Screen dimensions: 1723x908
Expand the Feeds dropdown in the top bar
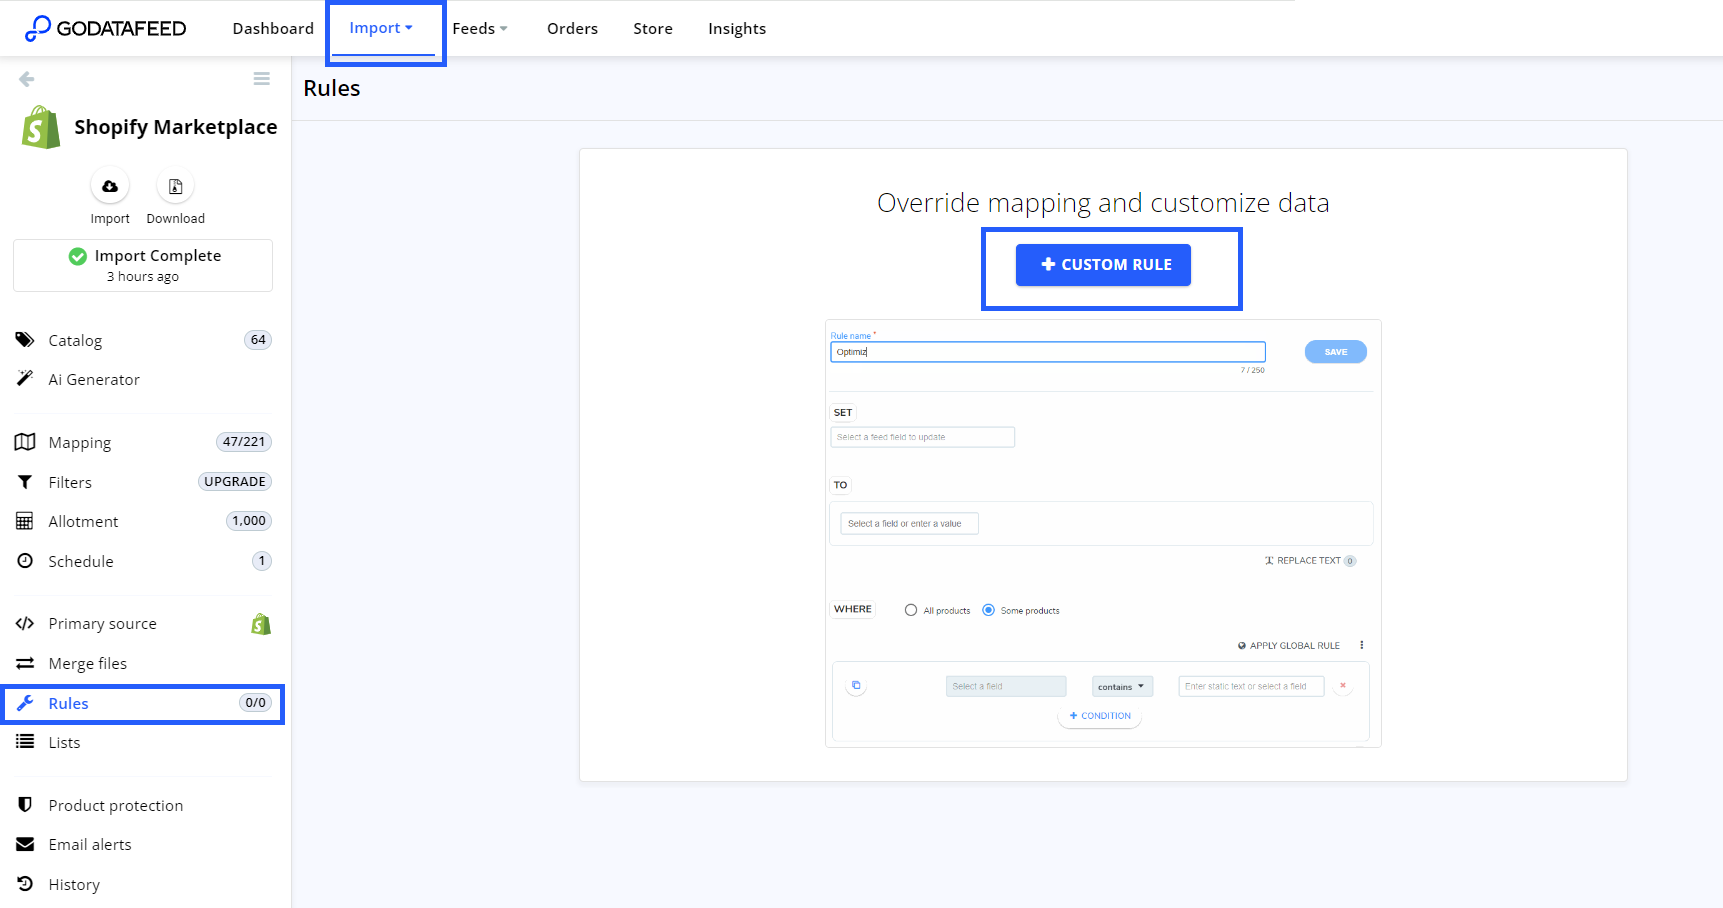(x=479, y=28)
